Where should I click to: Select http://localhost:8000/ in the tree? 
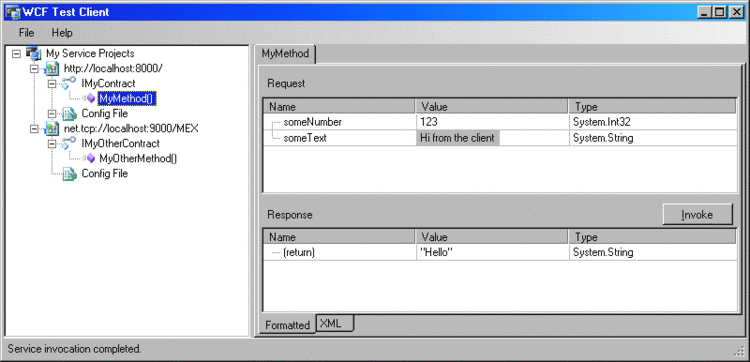(113, 69)
